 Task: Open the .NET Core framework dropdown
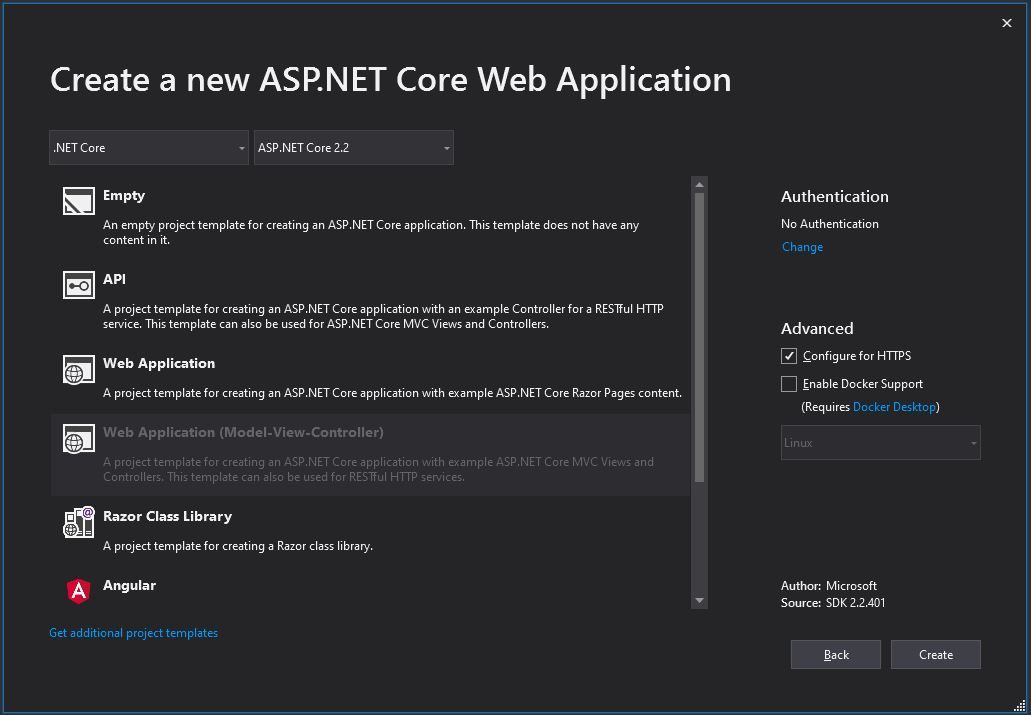pos(148,147)
